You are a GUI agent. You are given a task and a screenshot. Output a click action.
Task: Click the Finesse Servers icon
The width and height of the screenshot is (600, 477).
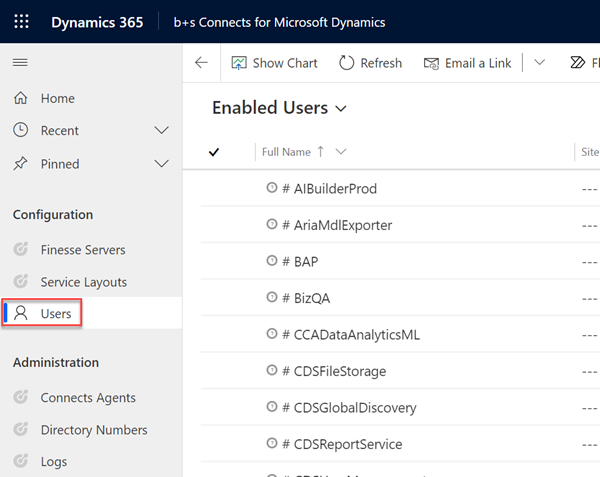tap(20, 249)
